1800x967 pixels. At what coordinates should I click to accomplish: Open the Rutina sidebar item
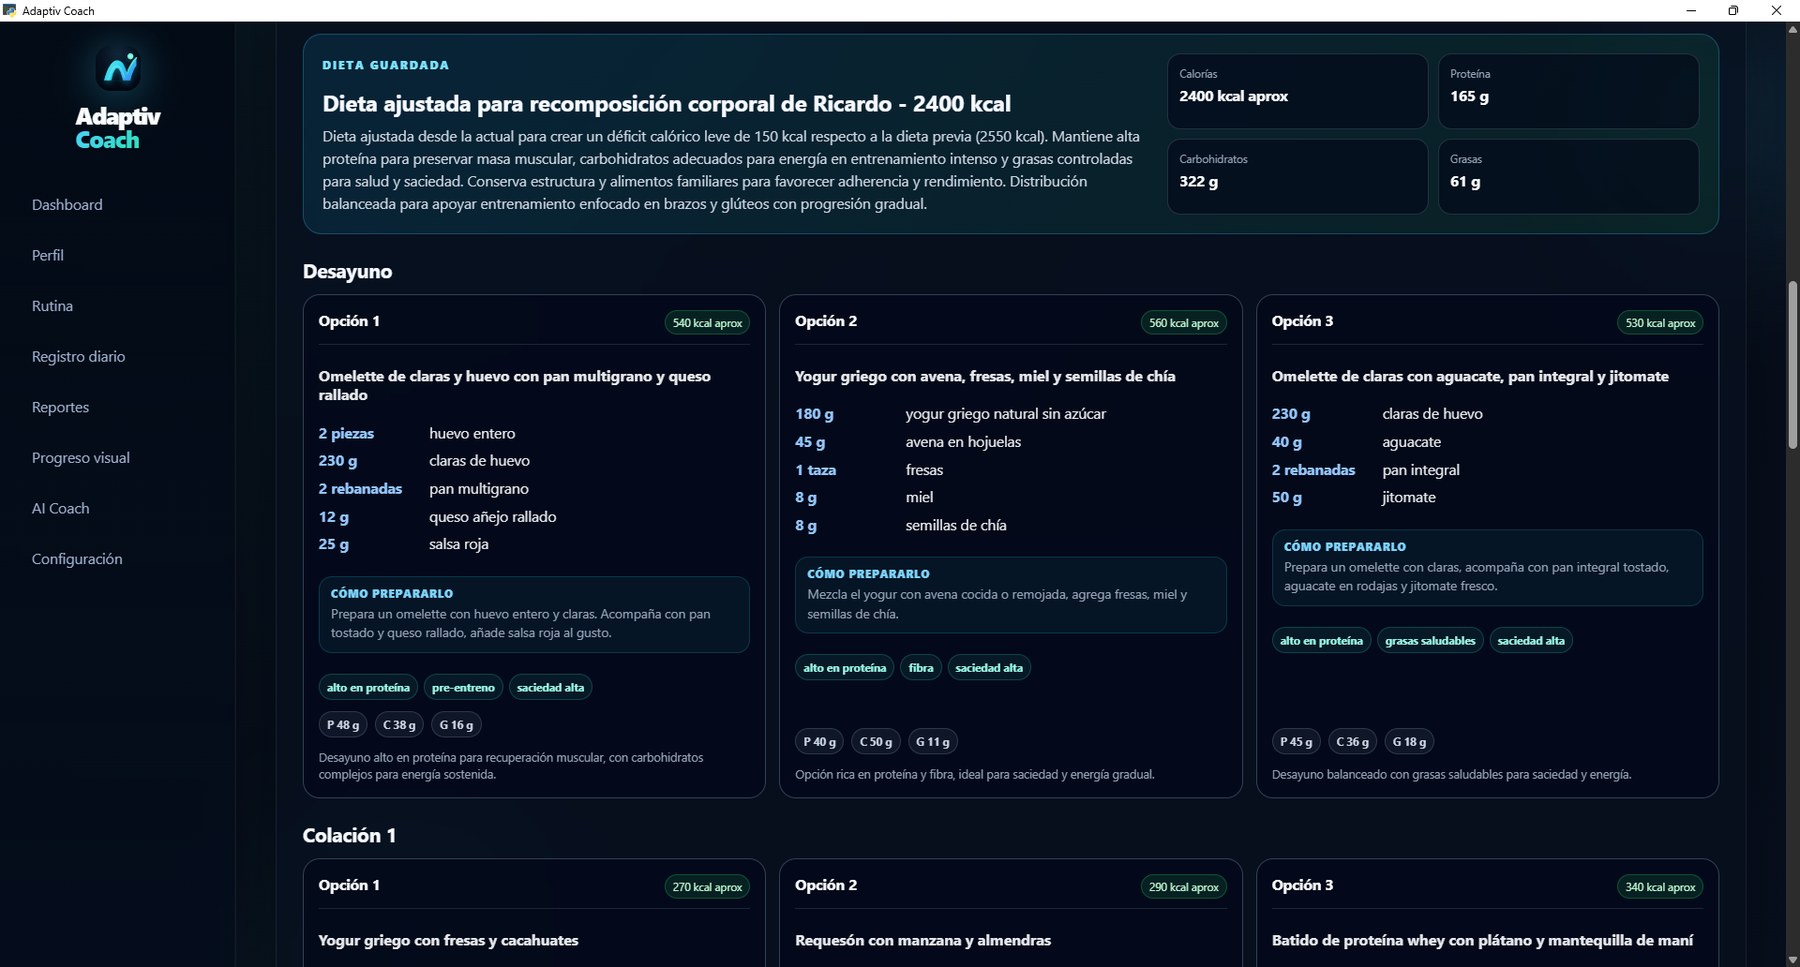52,306
